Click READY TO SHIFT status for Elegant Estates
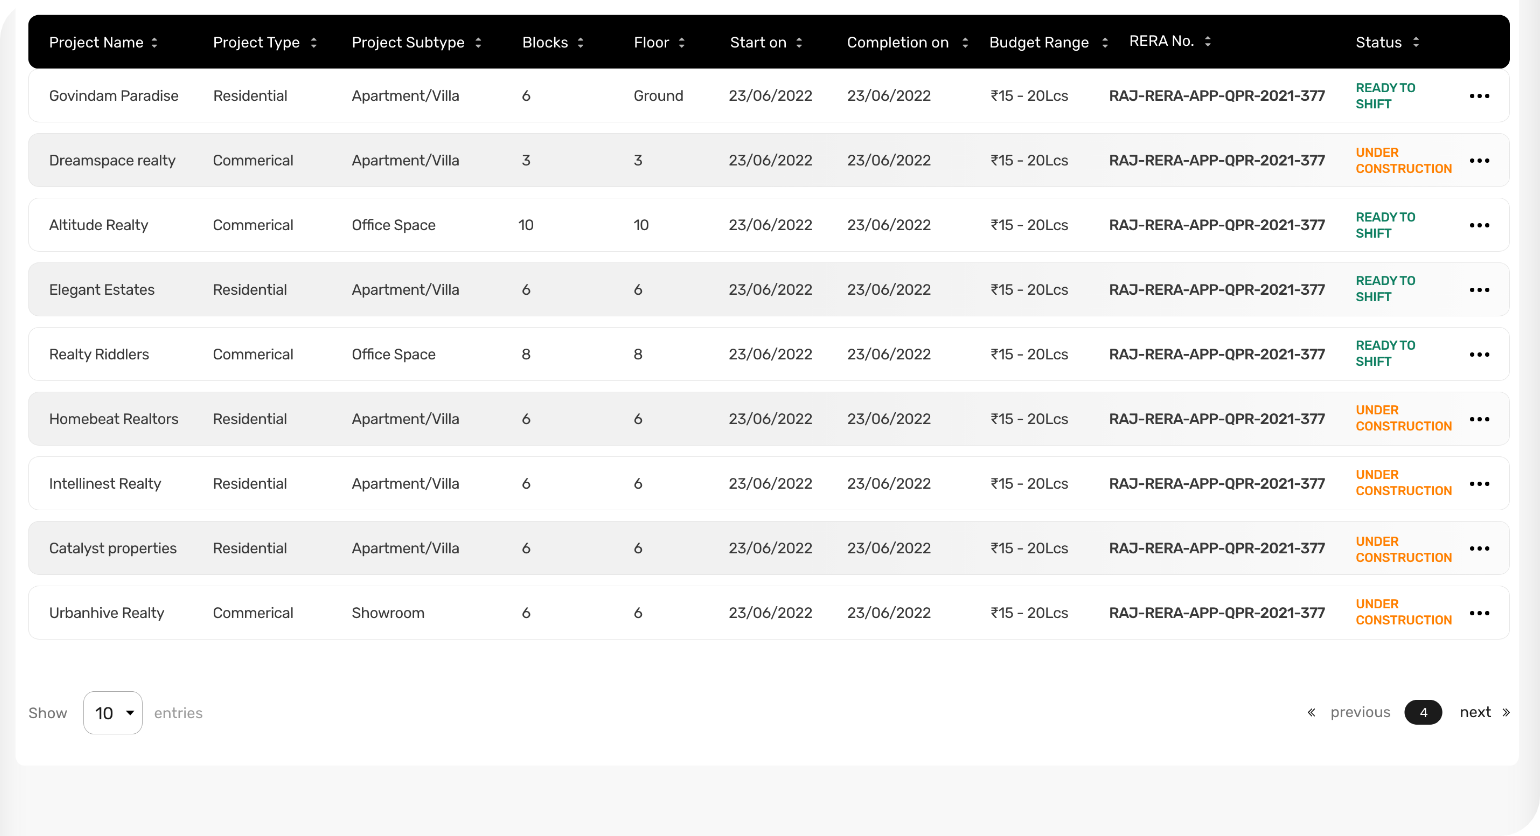The height and width of the screenshot is (836, 1540). (x=1385, y=289)
